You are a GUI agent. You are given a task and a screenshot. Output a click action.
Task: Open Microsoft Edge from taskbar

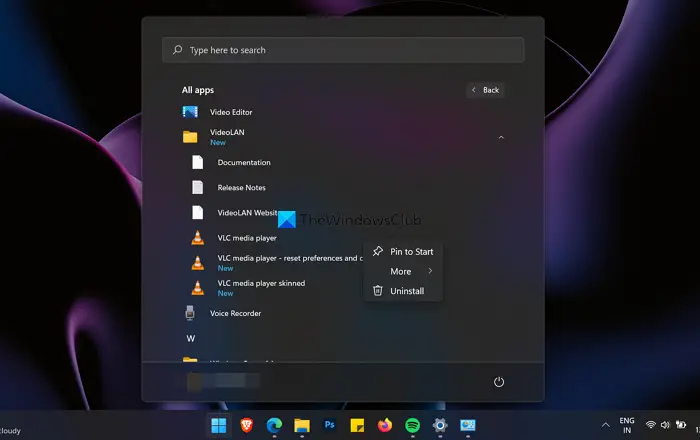pos(274,425)
